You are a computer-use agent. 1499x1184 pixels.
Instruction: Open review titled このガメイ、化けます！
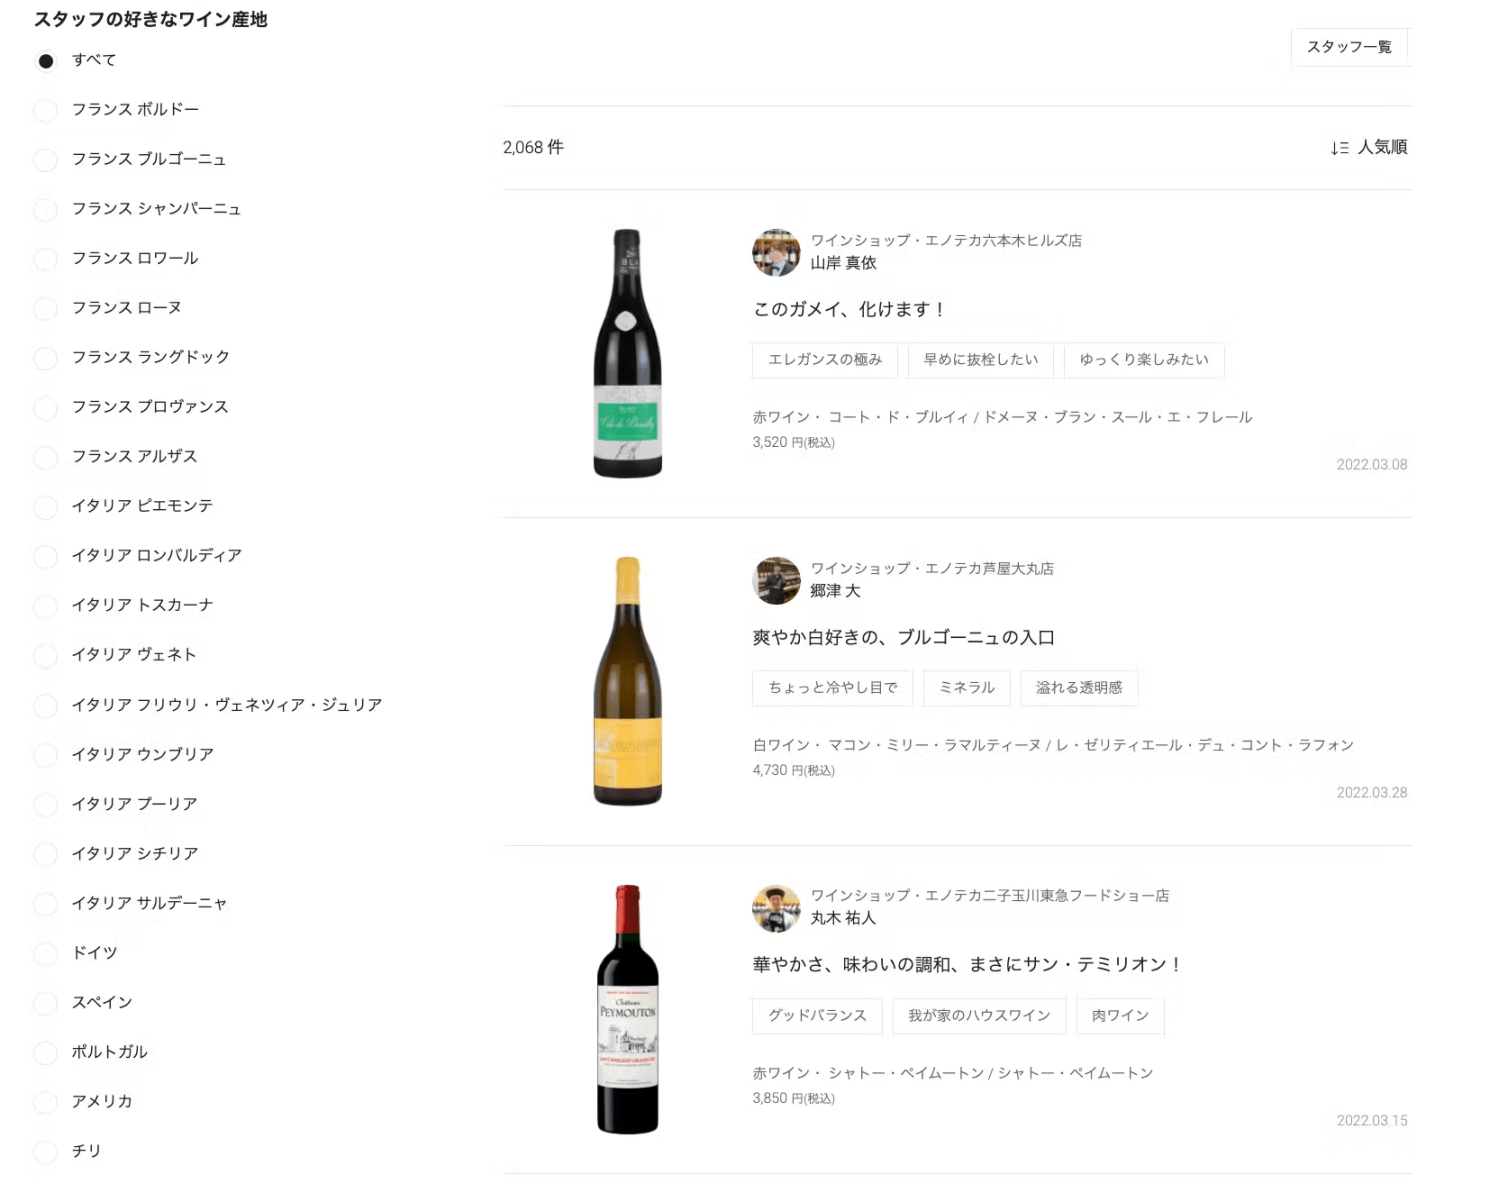[x=849, y=310]
